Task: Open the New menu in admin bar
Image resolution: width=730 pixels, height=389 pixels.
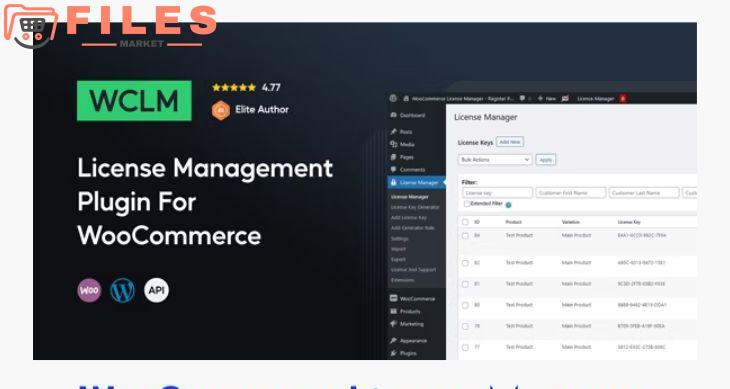Action: pyautogui.click(x=547, y=98)
